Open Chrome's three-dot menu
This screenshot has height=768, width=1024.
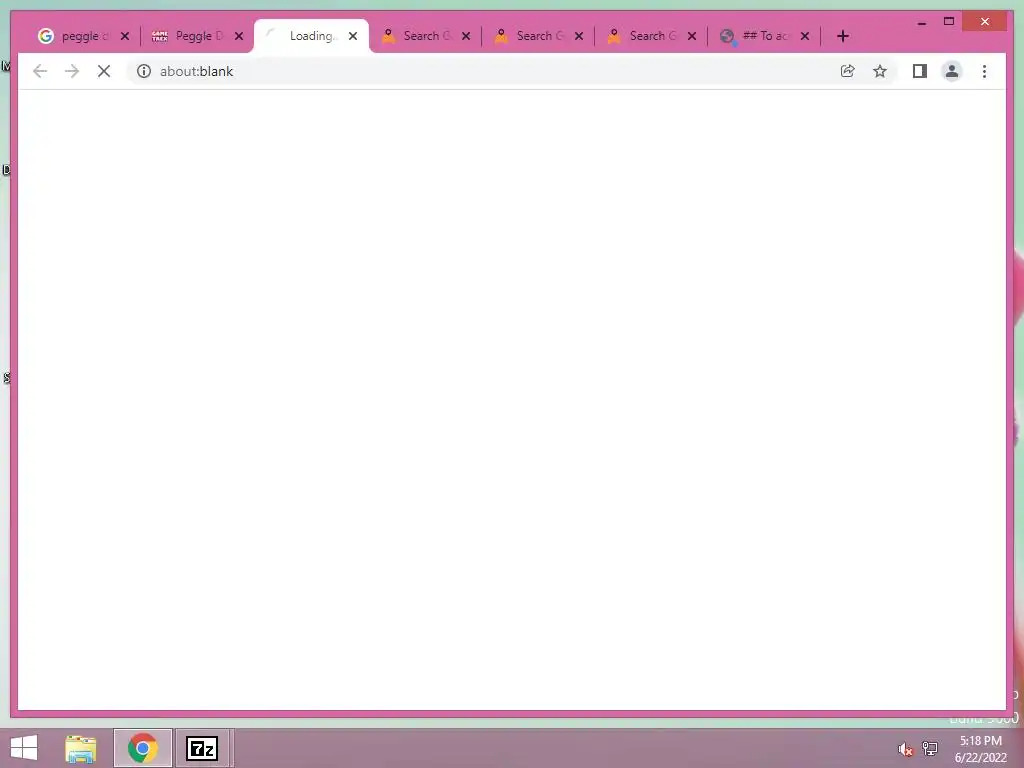coord(984,71)
